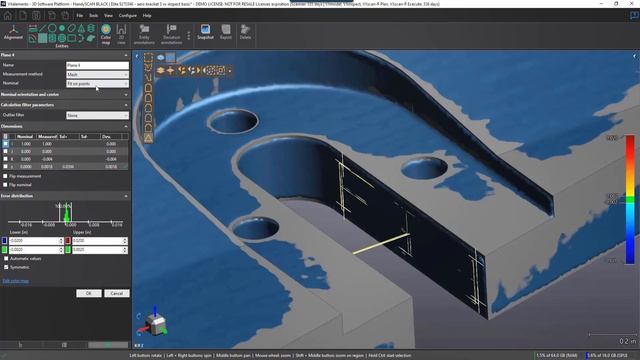This screenshot has height=360, width=640.
Task: Select the Plane entity tool (filled square)
Action: click(42, 38)
